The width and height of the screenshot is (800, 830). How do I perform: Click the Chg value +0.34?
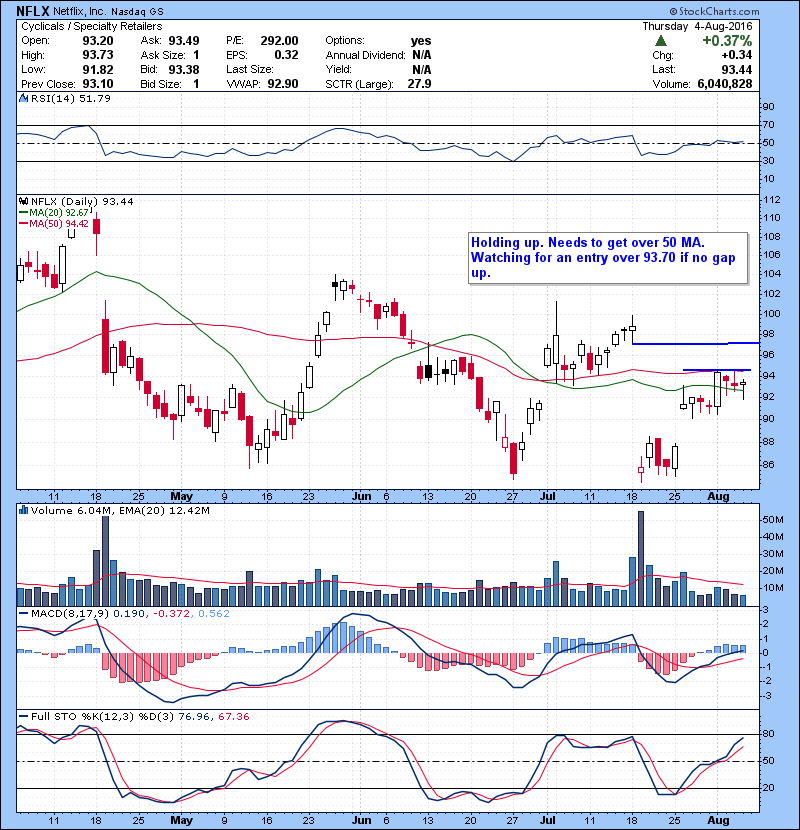tap(736, 55)
